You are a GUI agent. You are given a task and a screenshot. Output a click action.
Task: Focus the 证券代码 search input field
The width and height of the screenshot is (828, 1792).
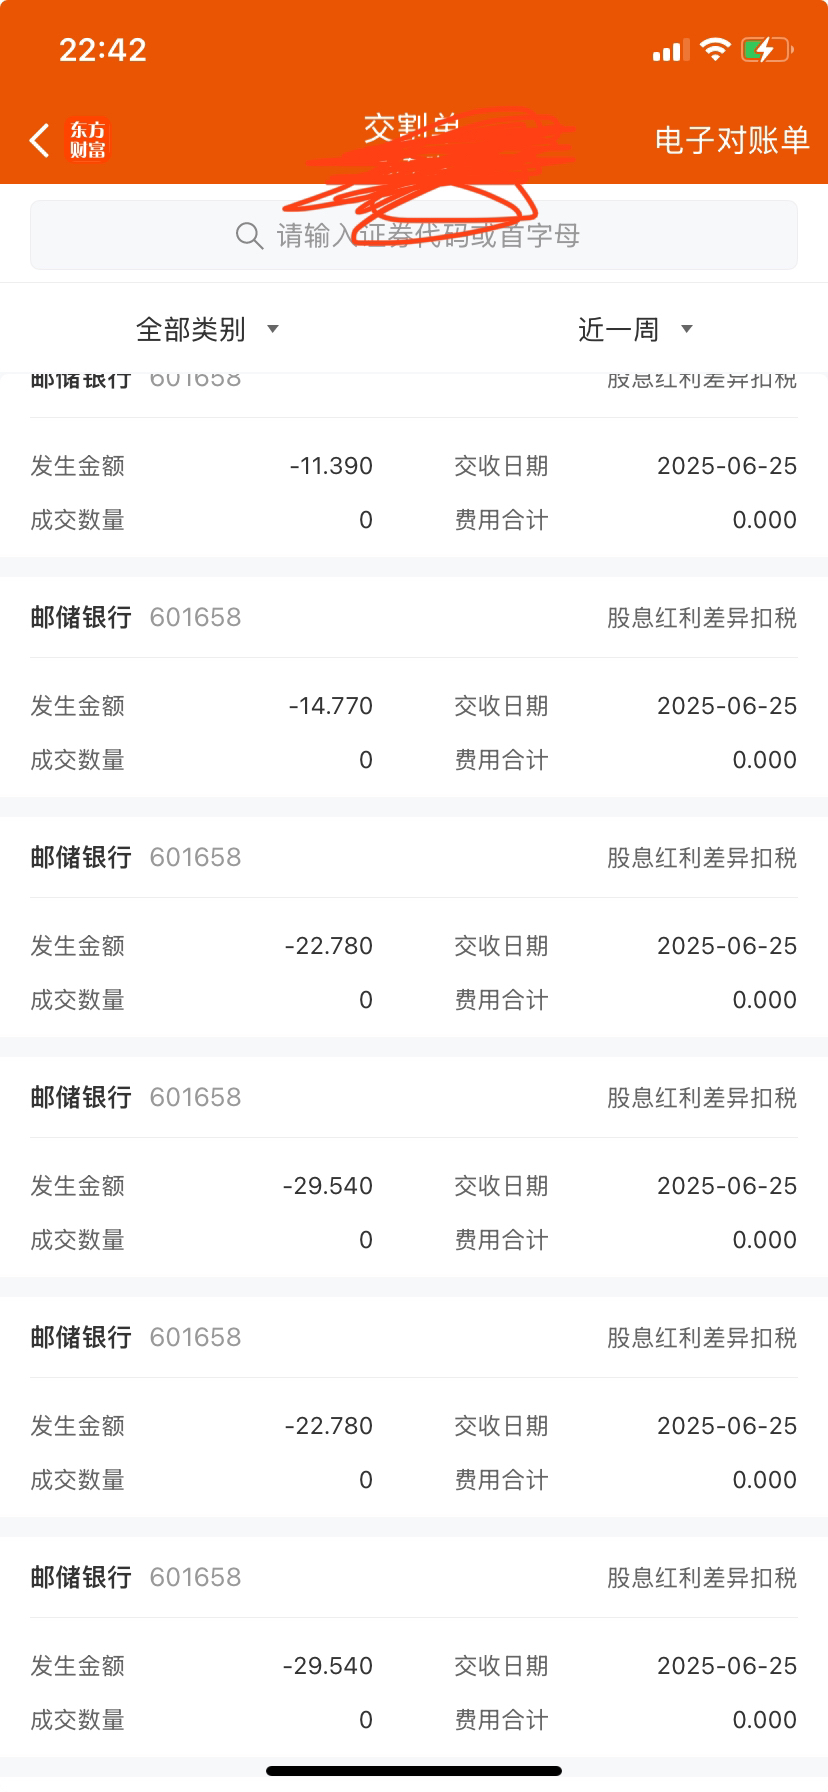point(414,235)
